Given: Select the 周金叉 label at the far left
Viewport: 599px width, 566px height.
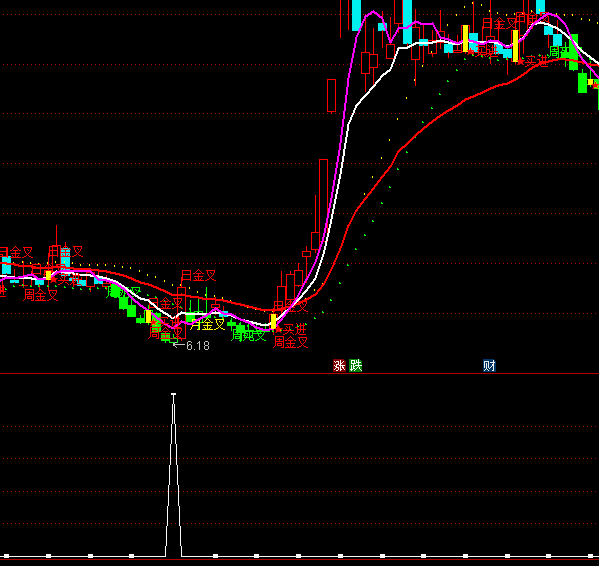Looking at the screenshot, I should (40, 295).
